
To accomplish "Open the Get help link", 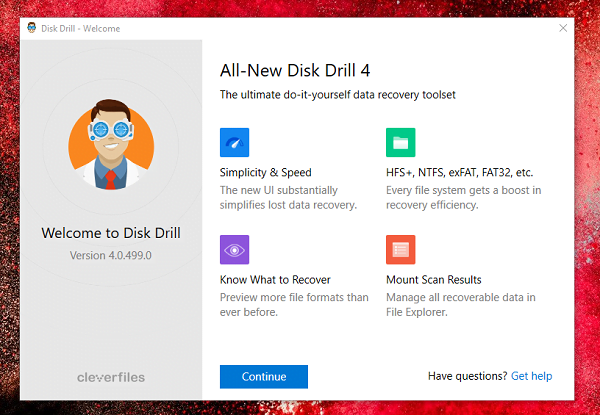I will 532,376.
